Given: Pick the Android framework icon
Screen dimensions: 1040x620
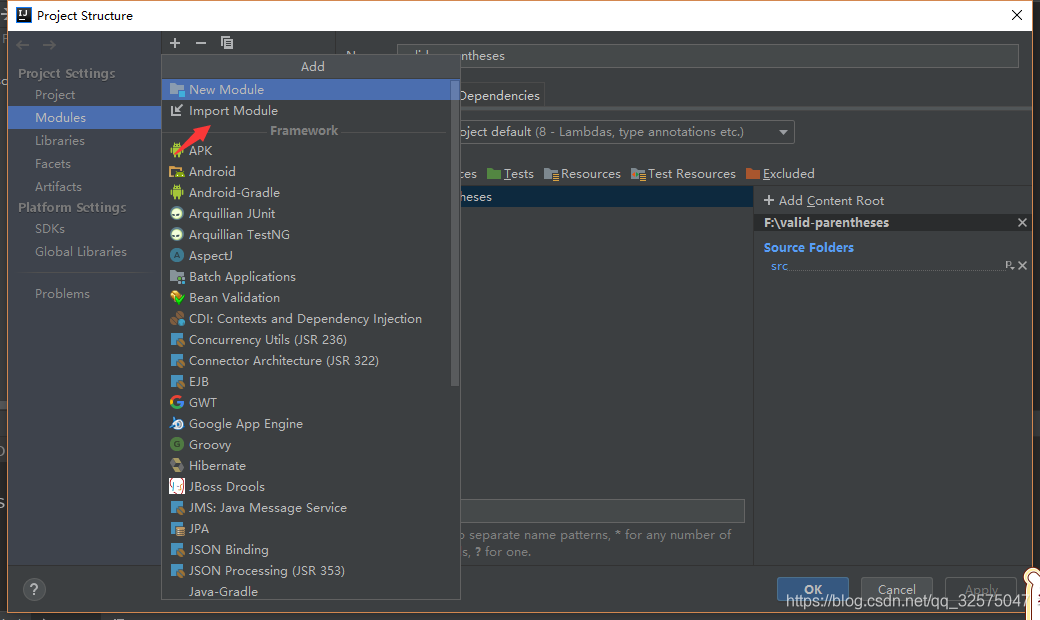Looking at the screenshot, I should click(176, 172).
